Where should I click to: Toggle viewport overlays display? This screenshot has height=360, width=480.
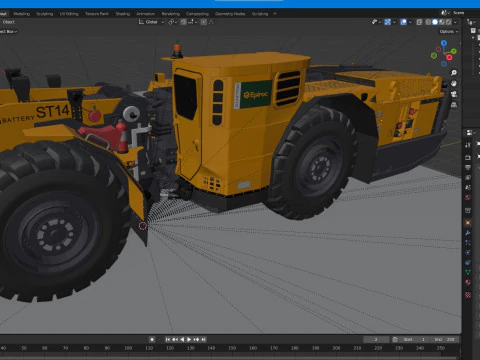pos(403,22)
